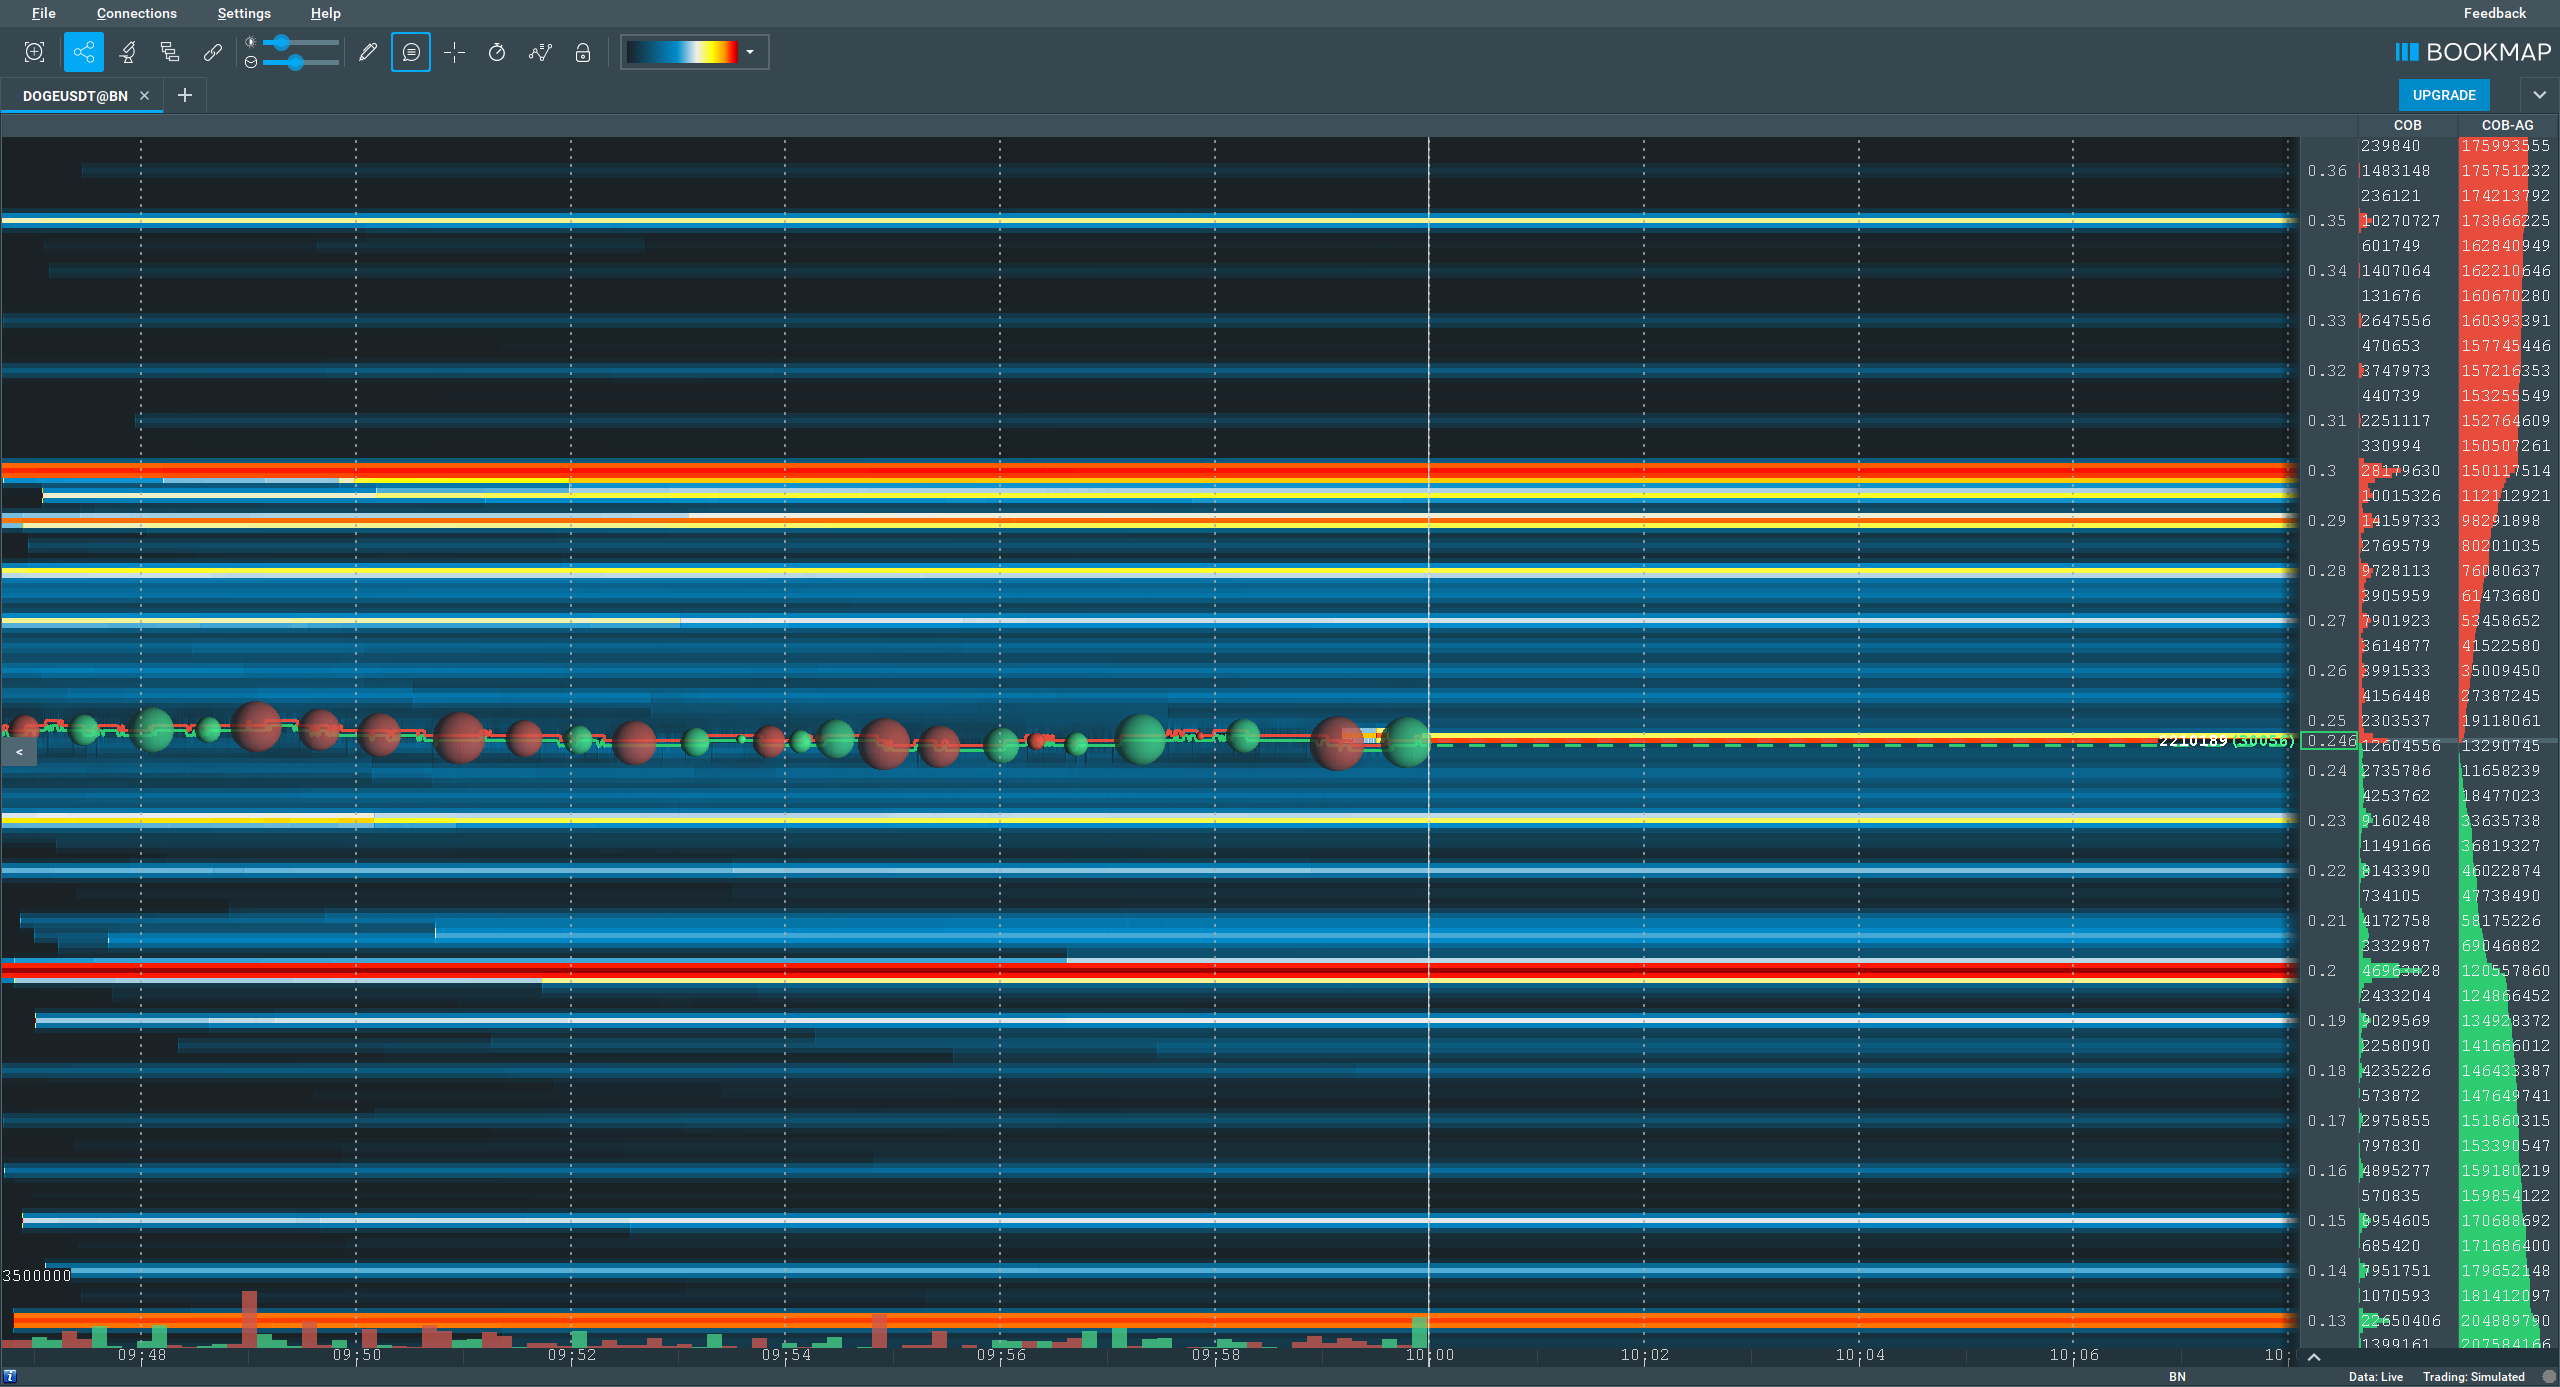Toggle the chat annotations tool
2560x1387 pixels.
[x=410, y=52]
